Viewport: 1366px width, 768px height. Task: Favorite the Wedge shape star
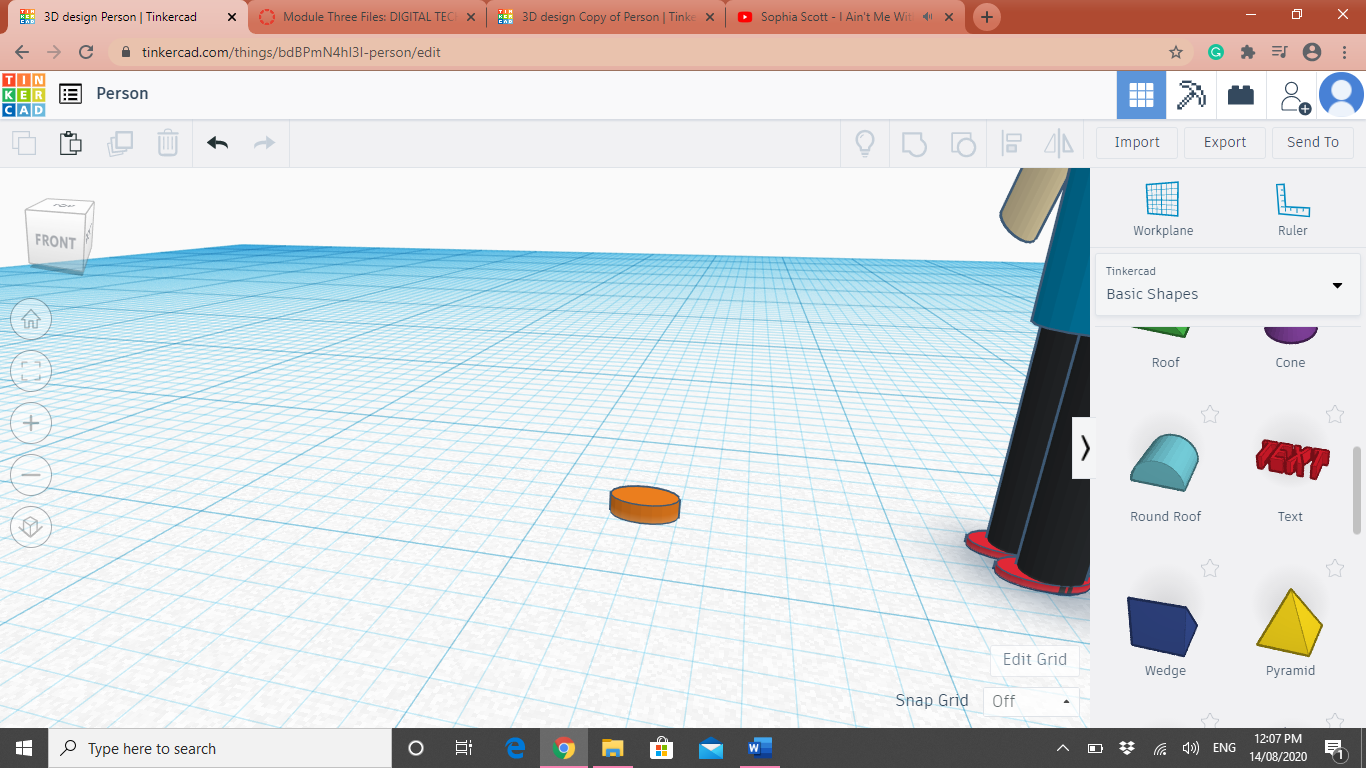[x=1210, y=568]
